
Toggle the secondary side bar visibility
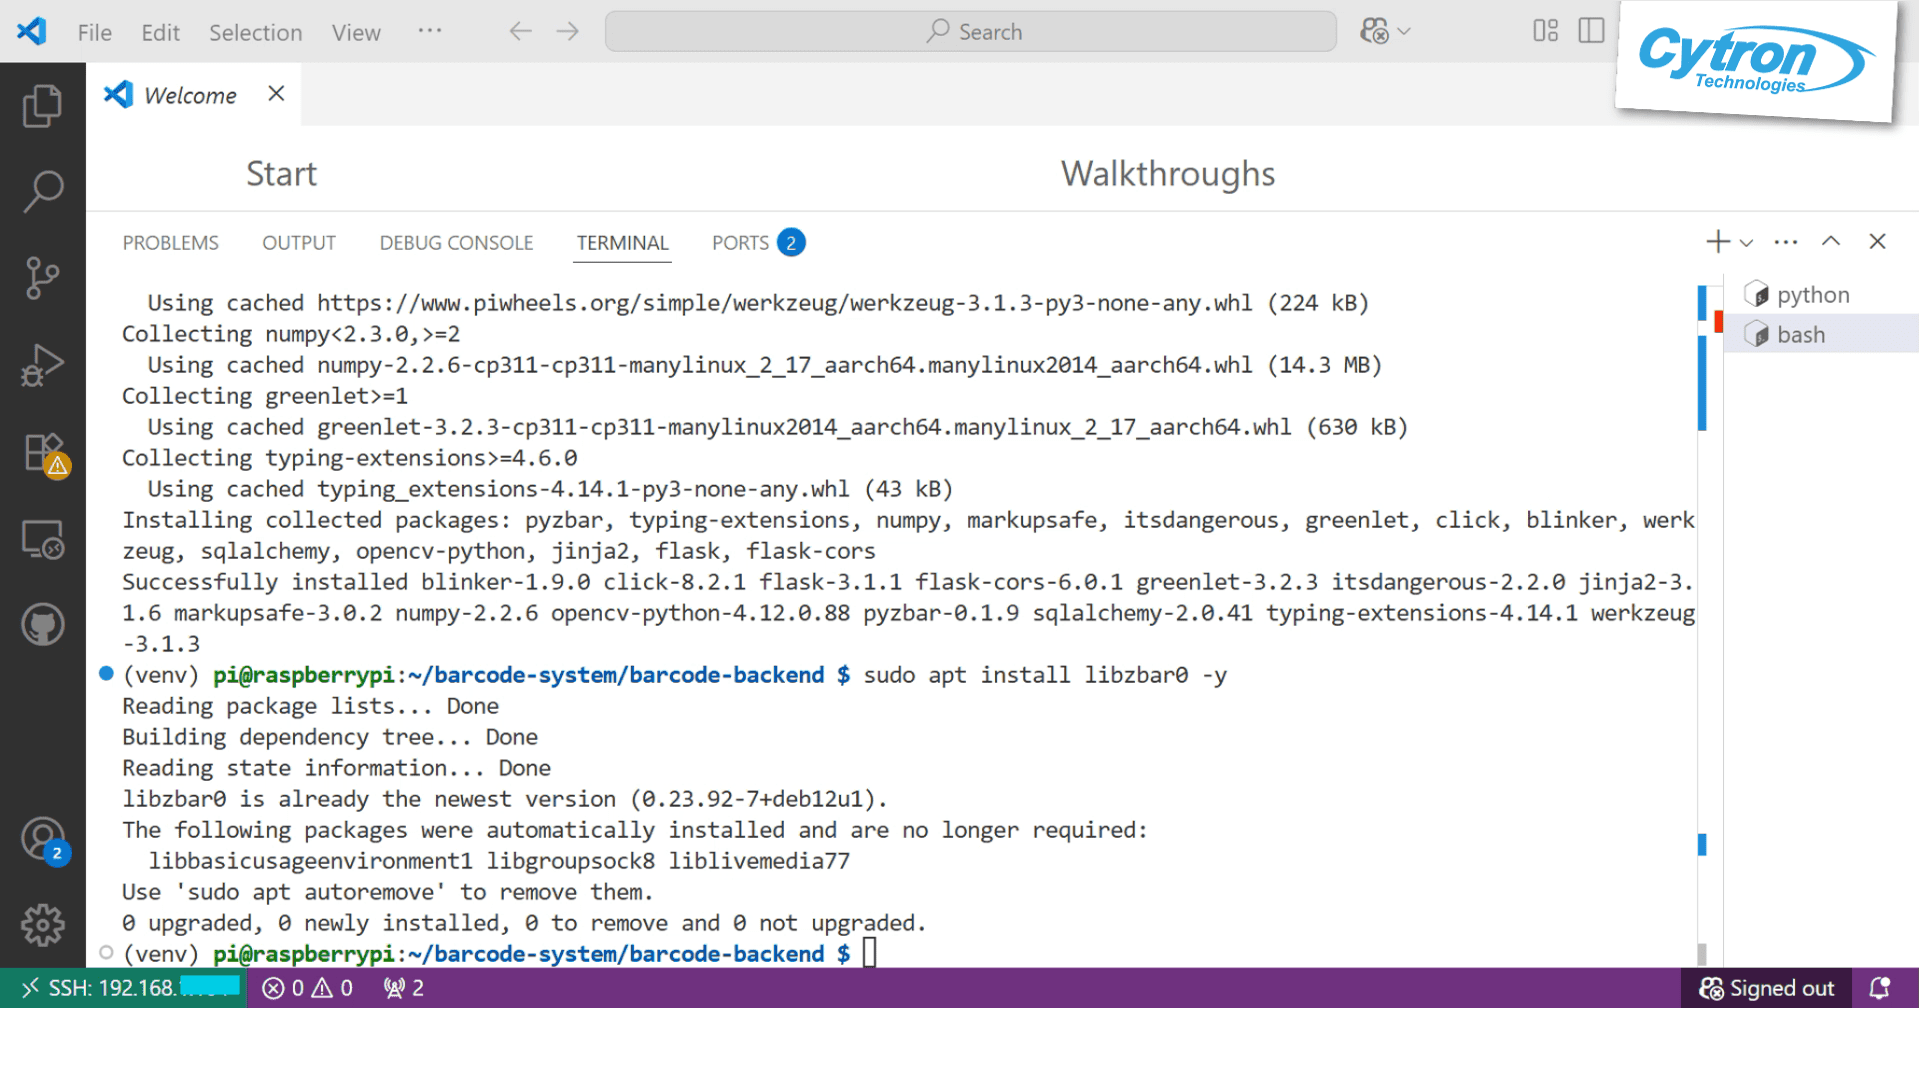tap(1590, 31)
